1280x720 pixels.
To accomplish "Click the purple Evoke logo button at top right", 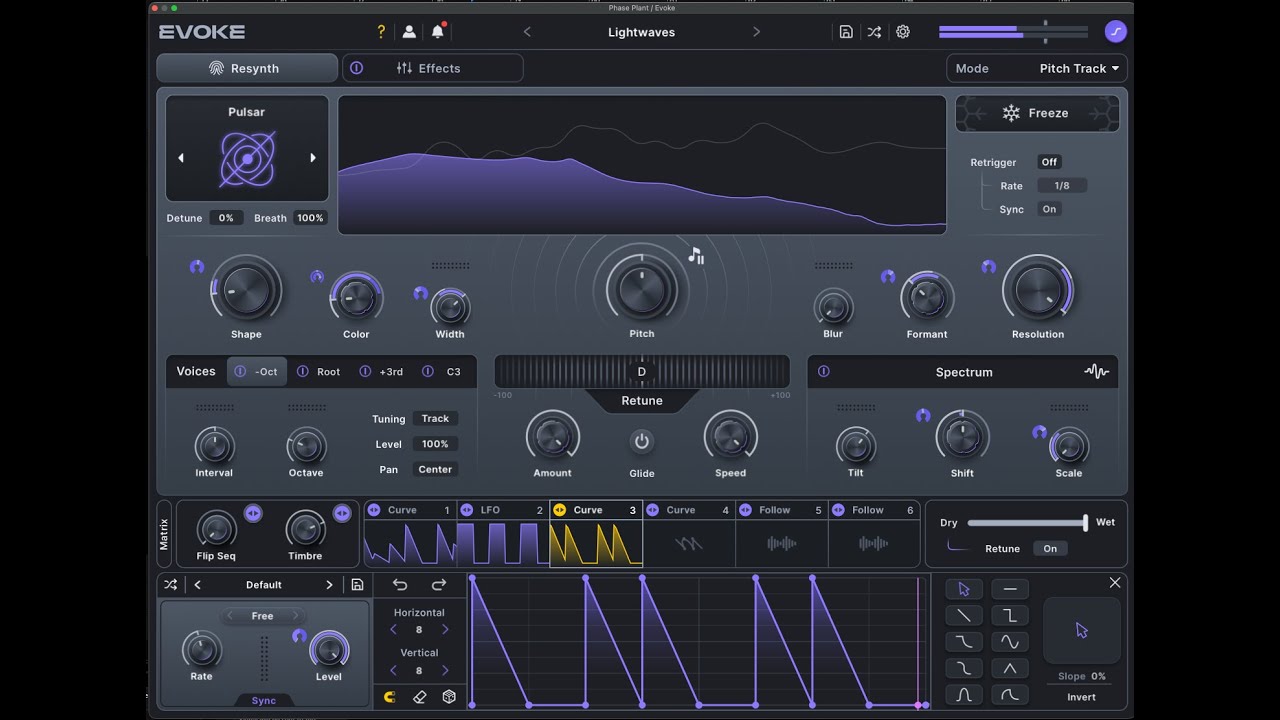I will pyautogui.click(x=1116, y=32).
